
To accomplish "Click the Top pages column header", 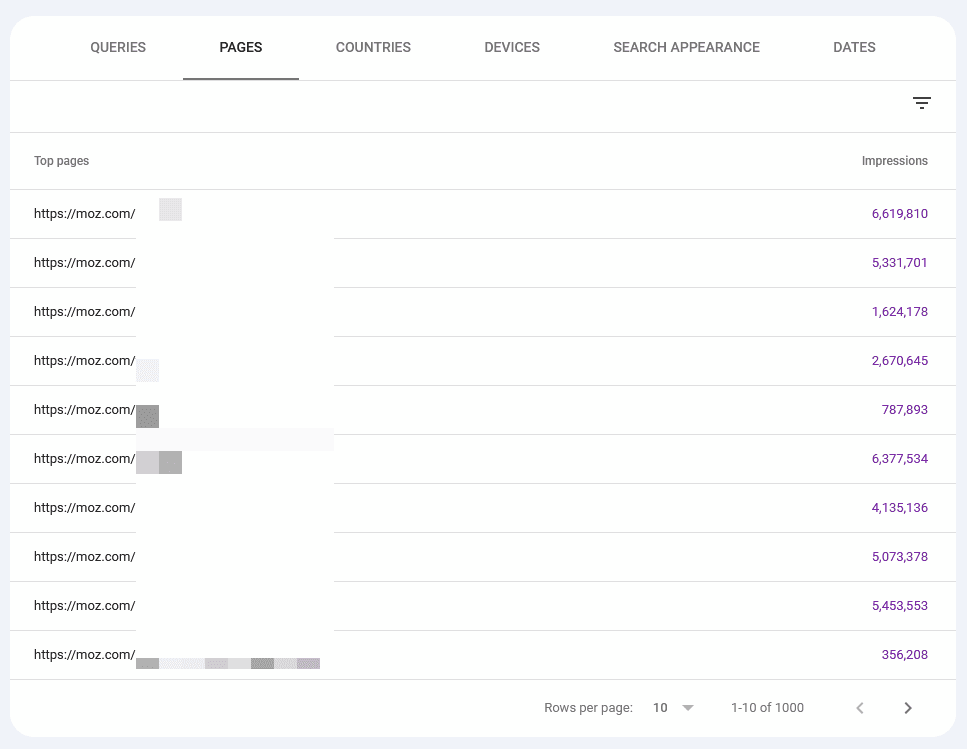I will pyautogui.click(x=61, y=161).
